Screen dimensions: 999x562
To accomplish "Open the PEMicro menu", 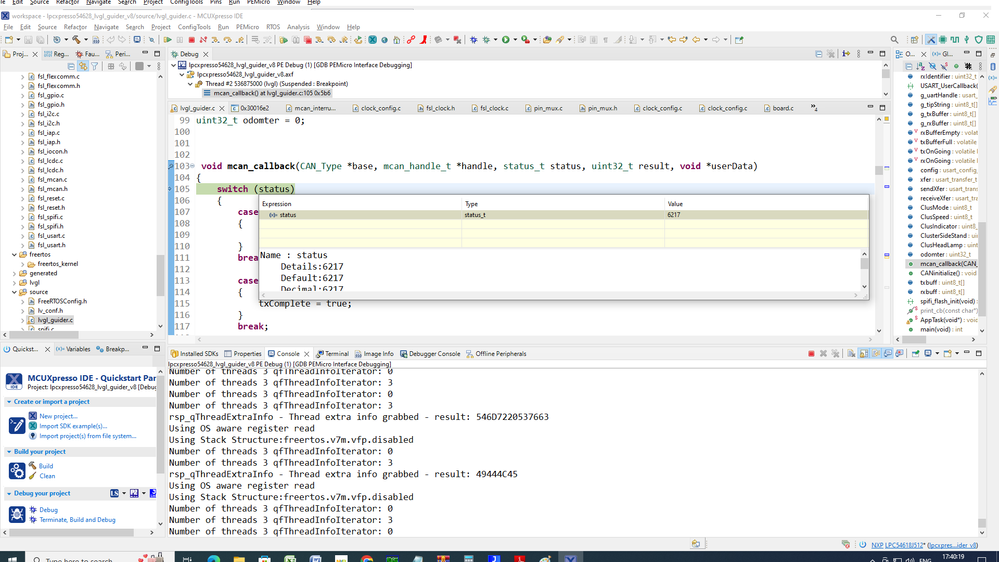I will click(247, 27).
